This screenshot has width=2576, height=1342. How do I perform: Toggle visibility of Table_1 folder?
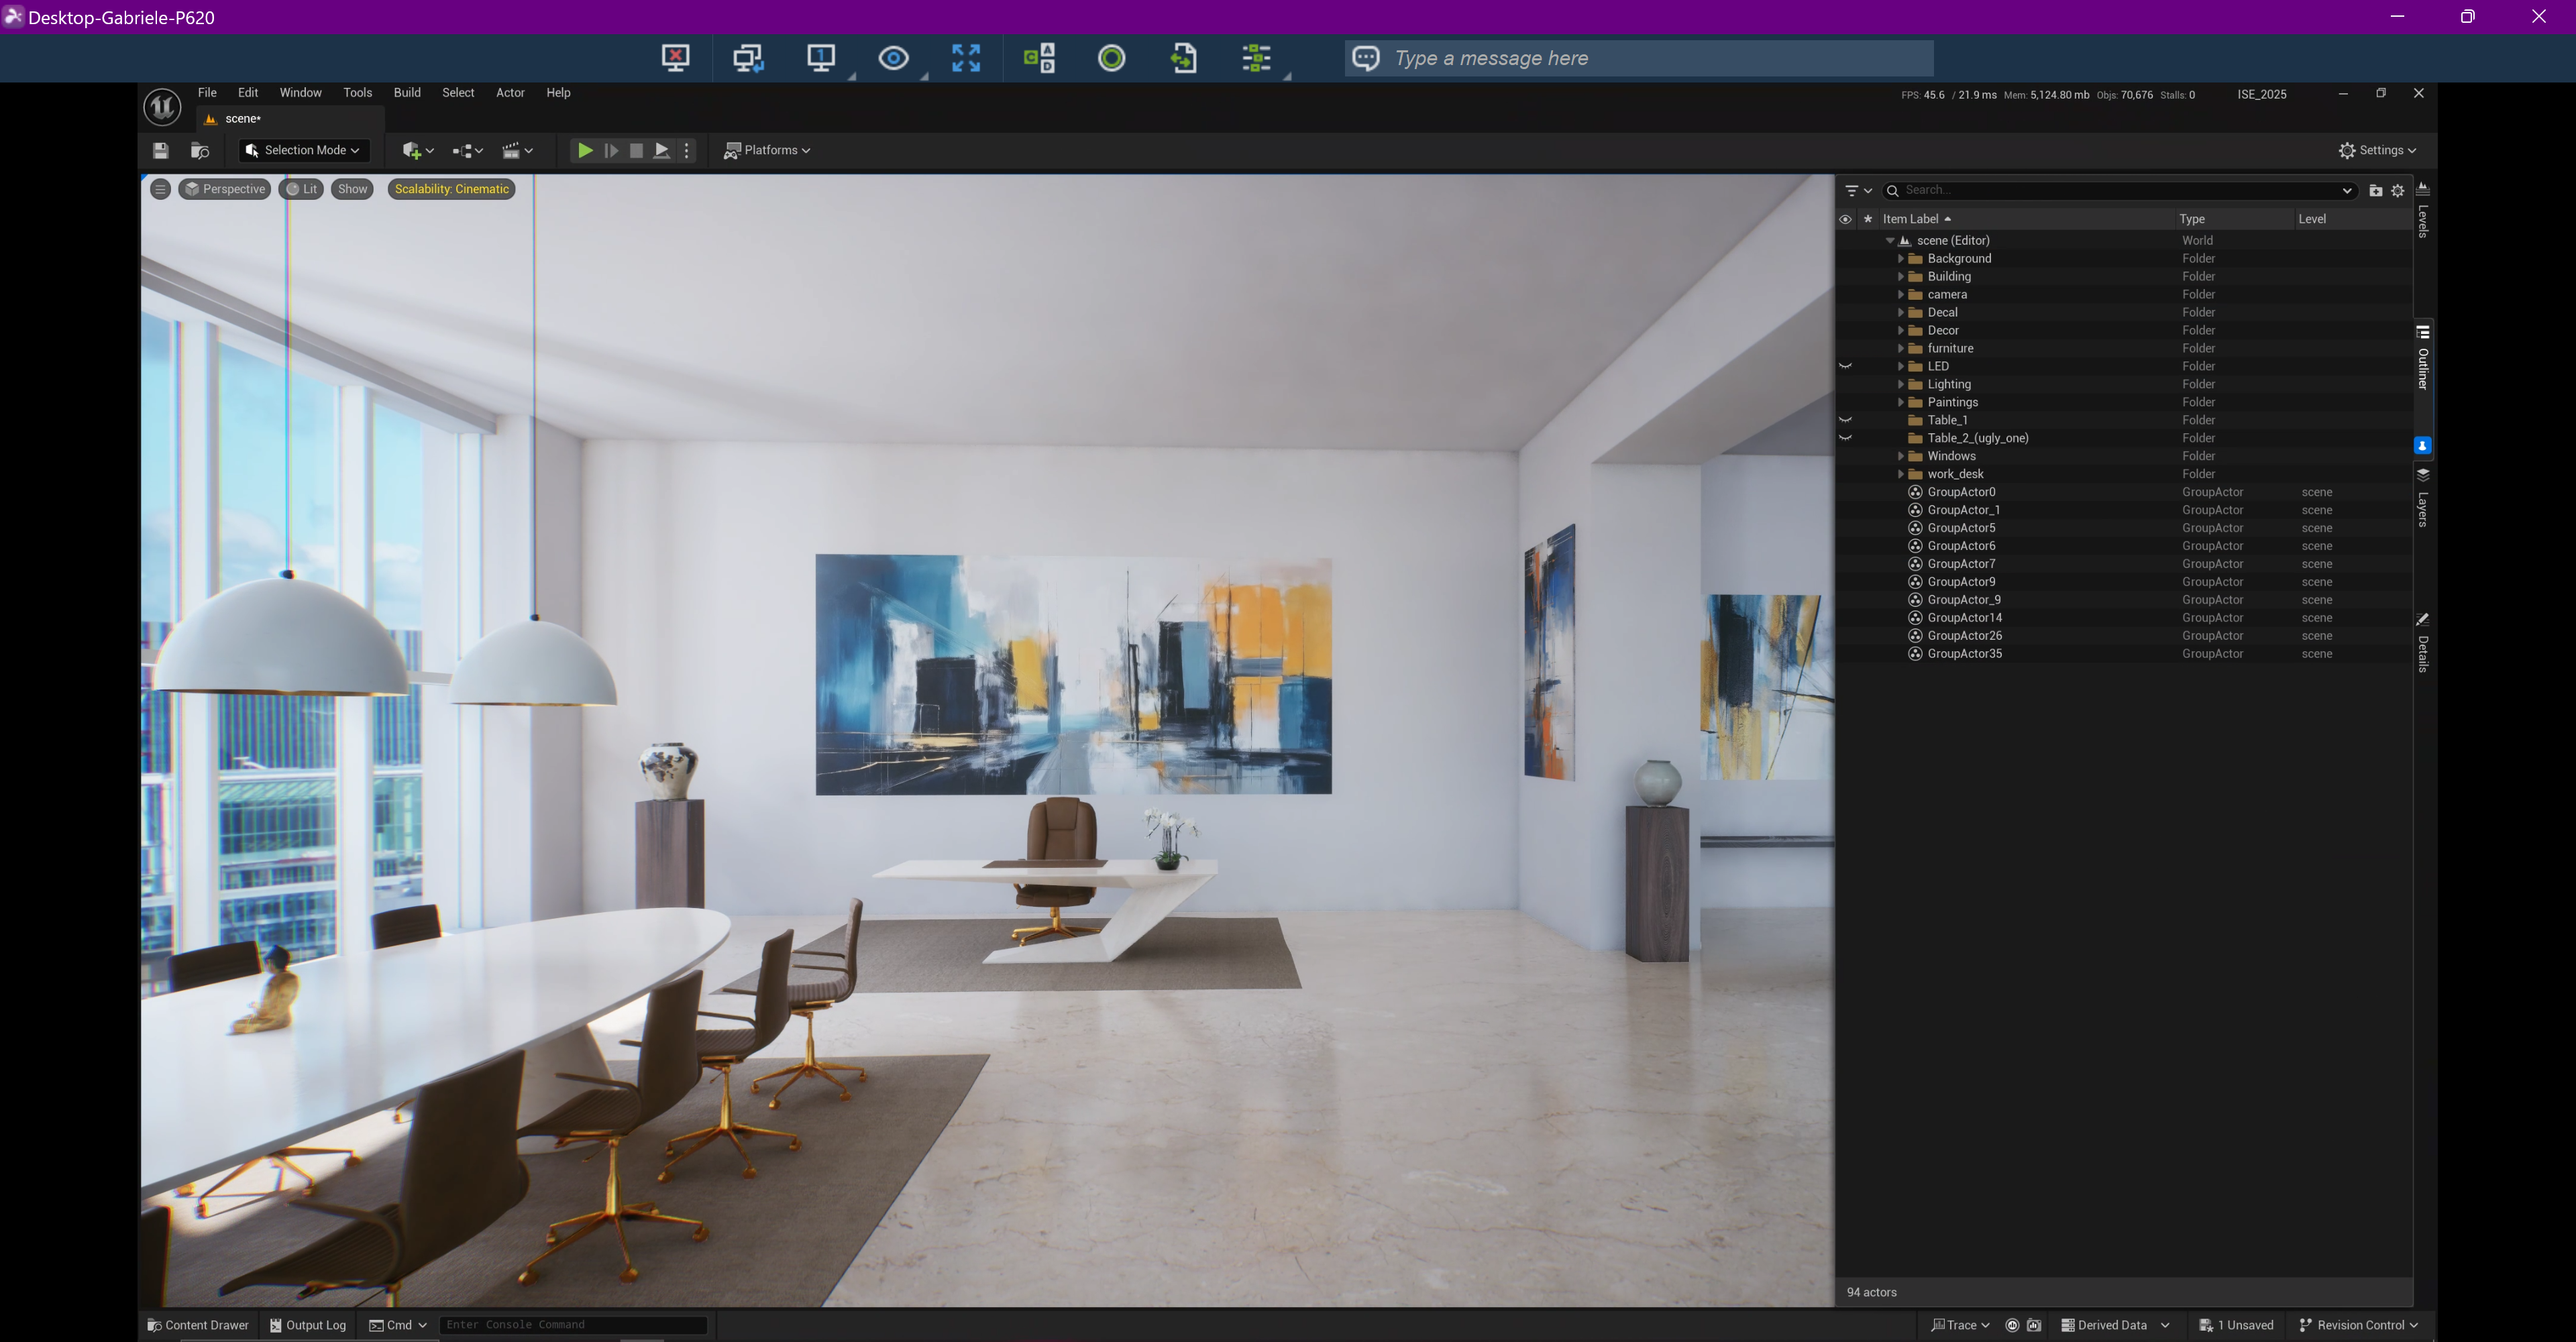1846,420
